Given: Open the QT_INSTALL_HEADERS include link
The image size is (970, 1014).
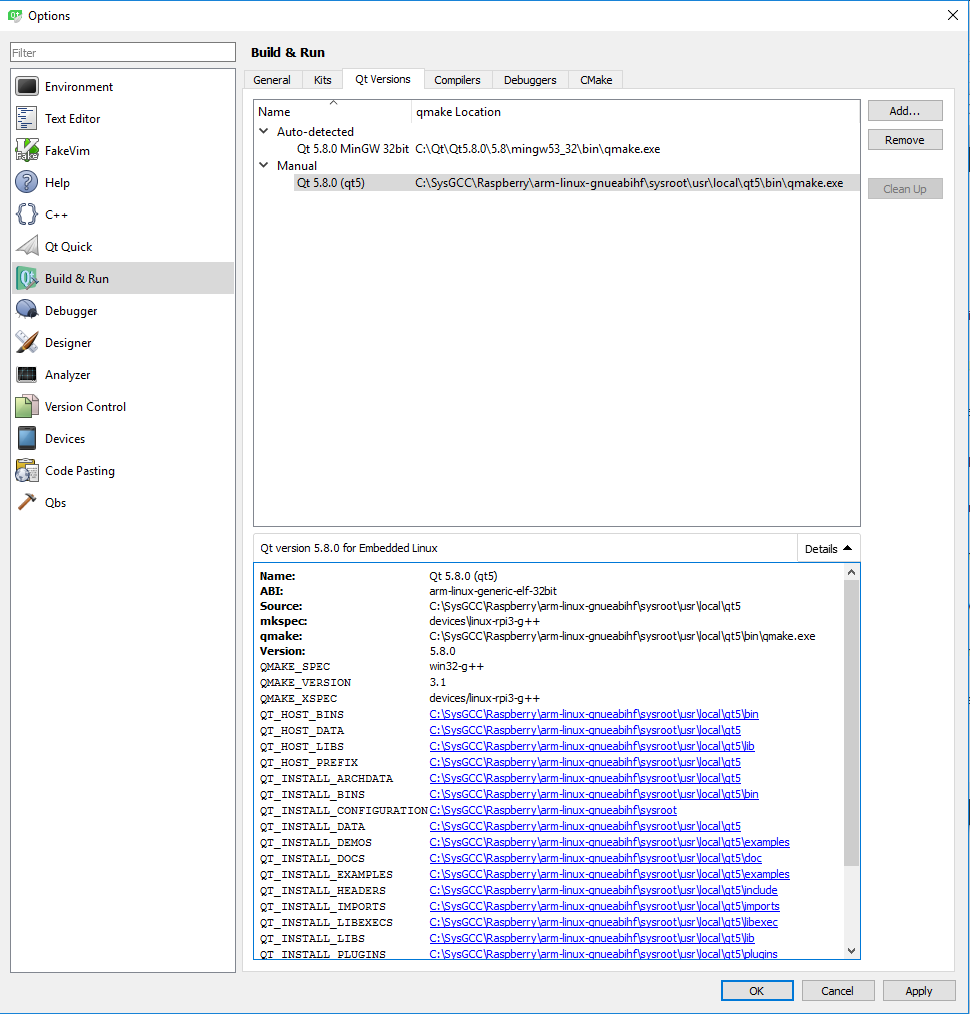Looking at the screenshot, I should pos(603,890).
